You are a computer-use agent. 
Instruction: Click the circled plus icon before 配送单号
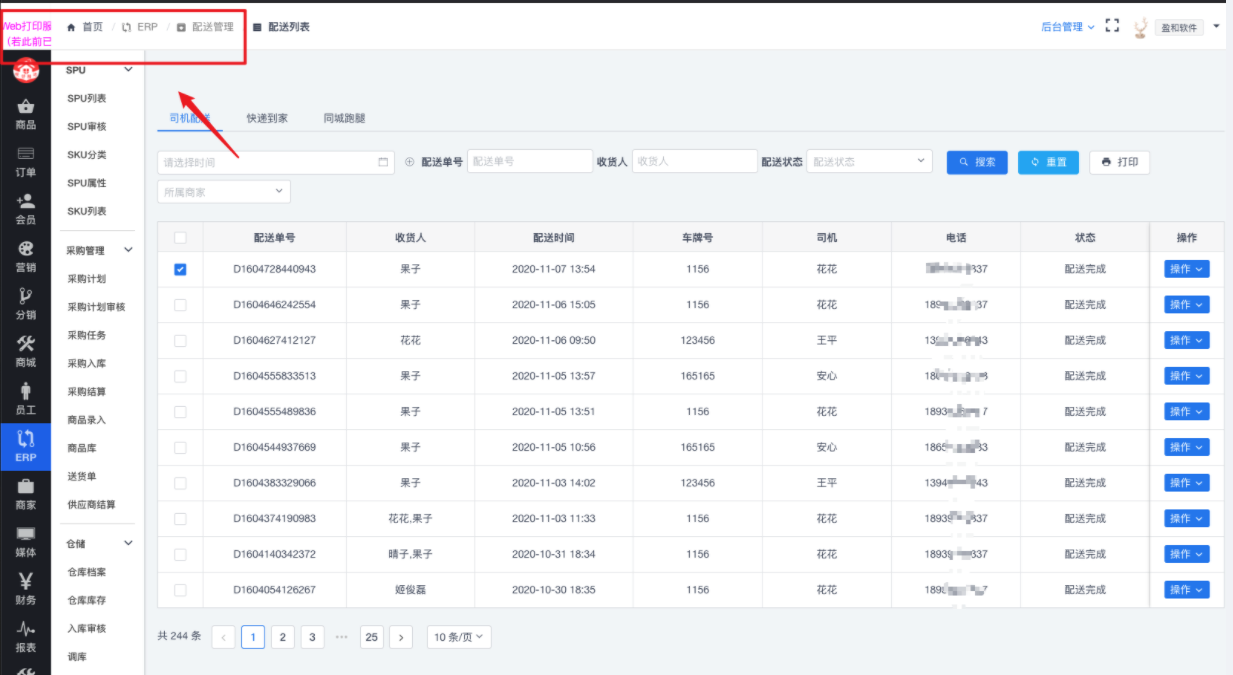(x=410, y=162)
